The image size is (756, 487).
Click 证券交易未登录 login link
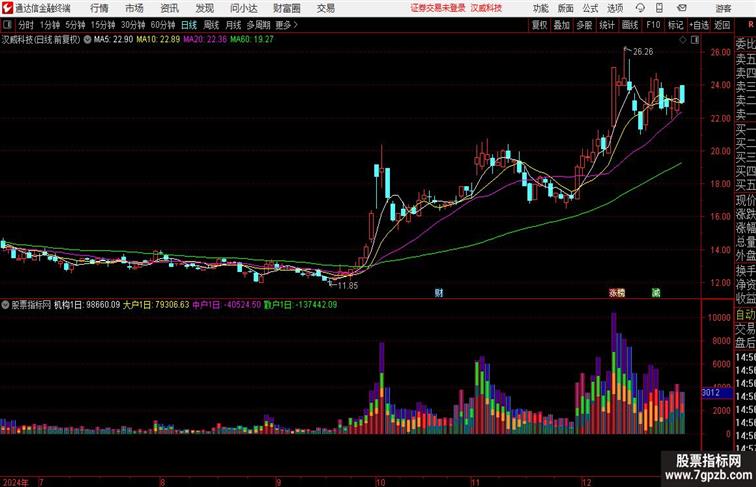(x=438, y=8)
